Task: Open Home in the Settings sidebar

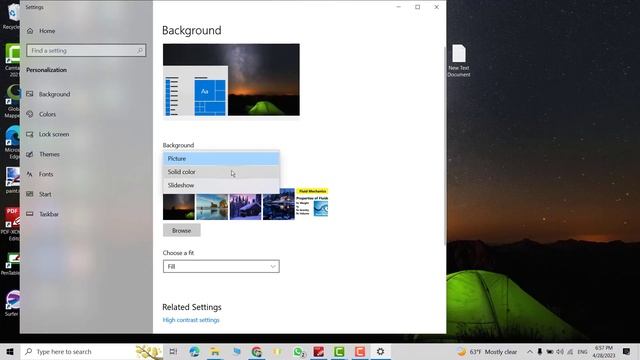Action: click(x=47, y=31)
